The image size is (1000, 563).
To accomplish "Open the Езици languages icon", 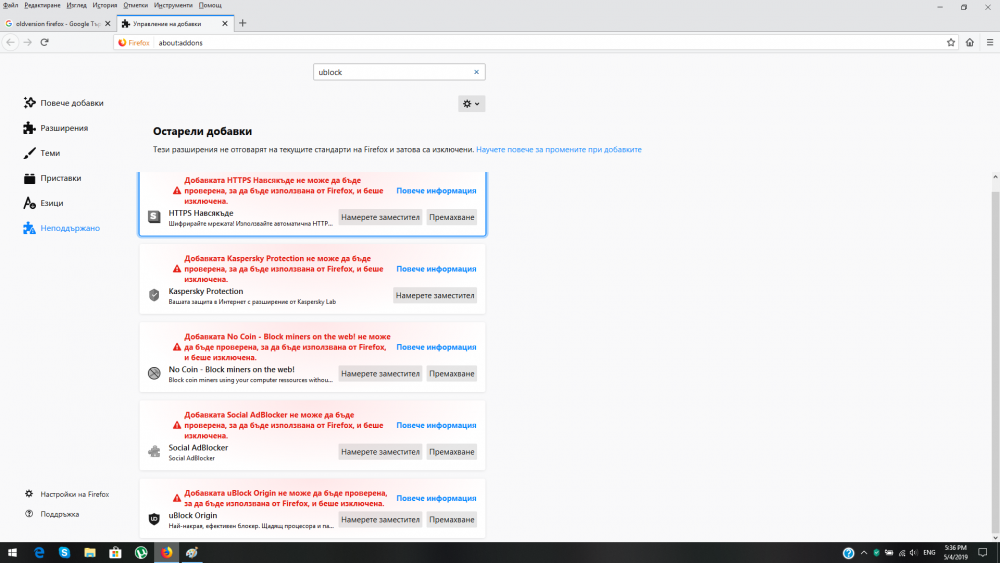I will point(29,203).
